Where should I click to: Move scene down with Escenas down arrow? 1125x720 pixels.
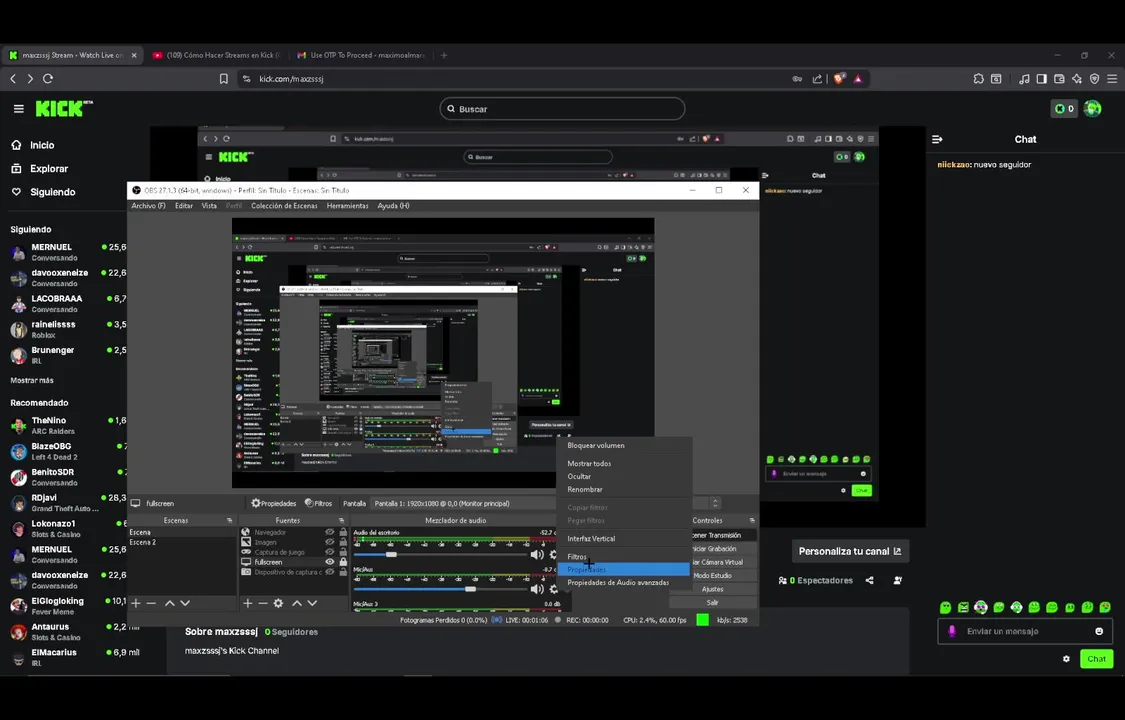(x=185, y=603)
